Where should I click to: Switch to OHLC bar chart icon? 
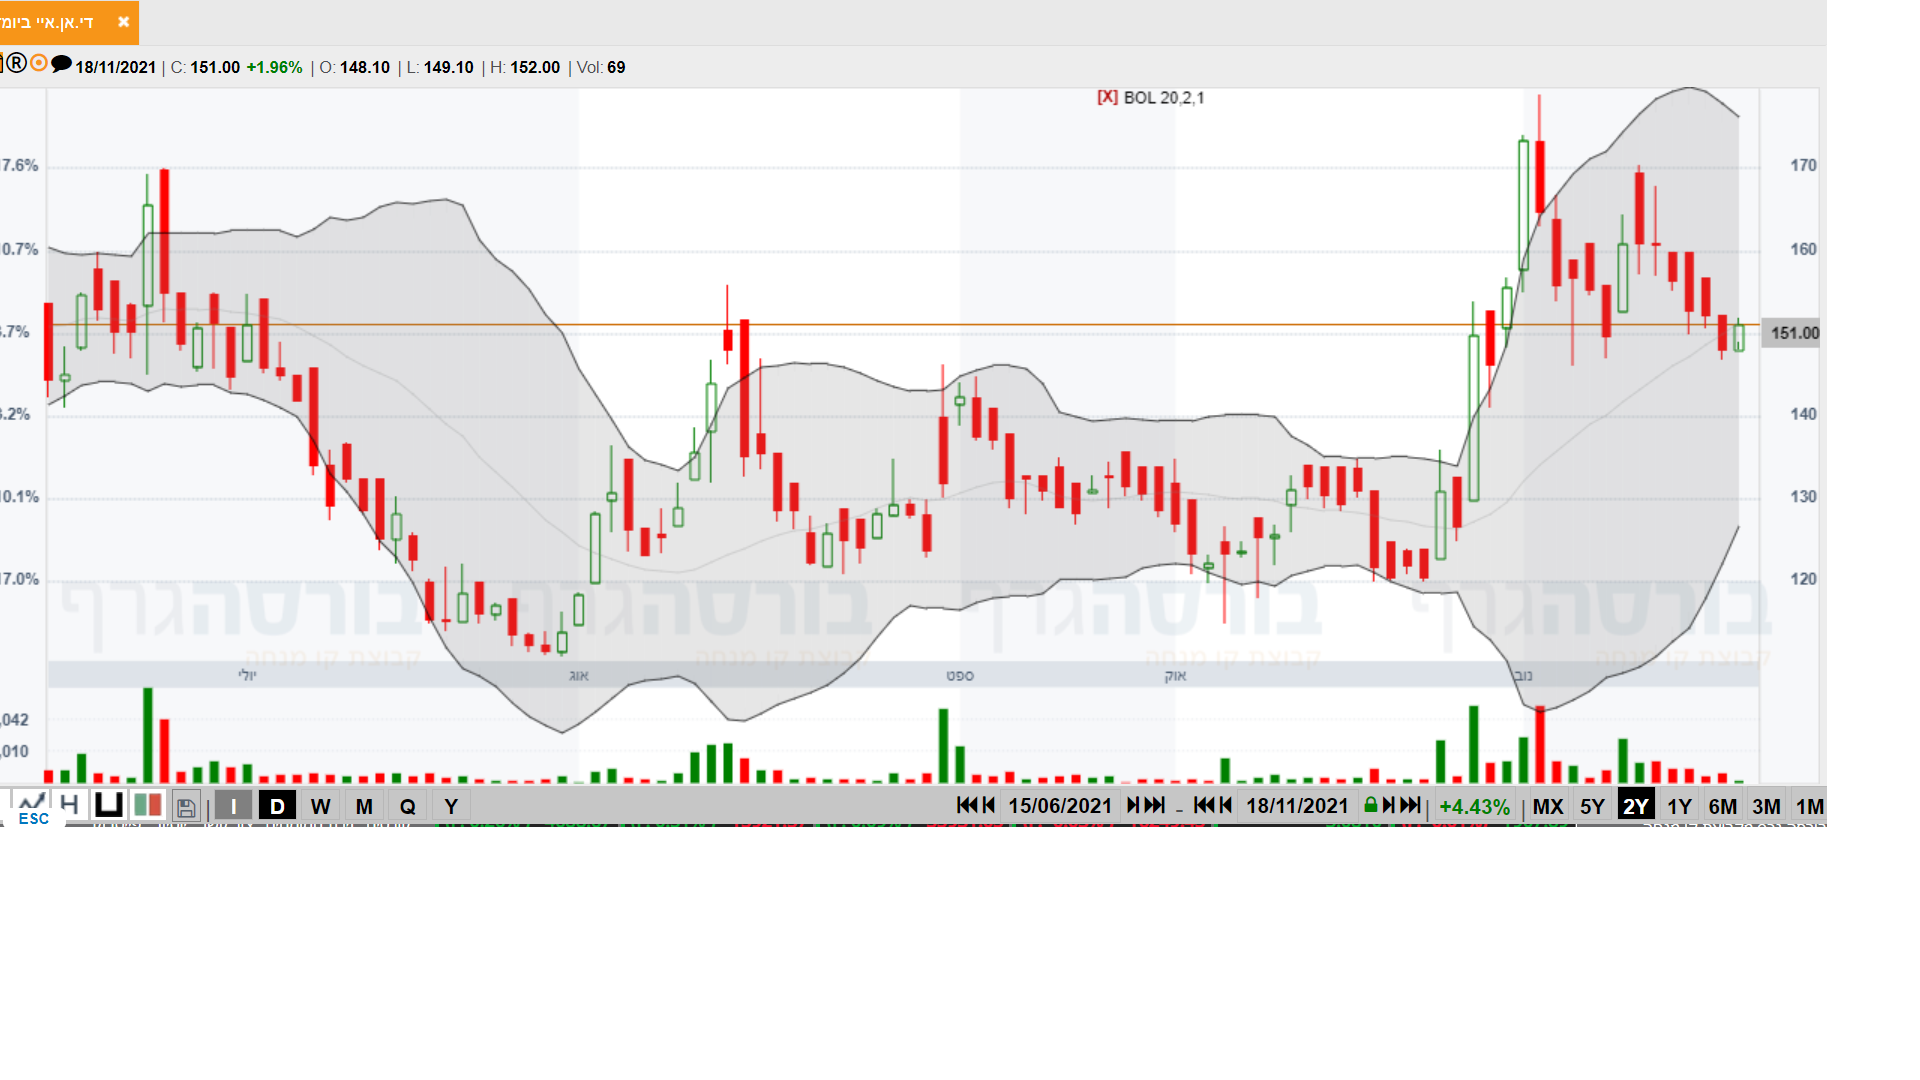click(69, 805)
